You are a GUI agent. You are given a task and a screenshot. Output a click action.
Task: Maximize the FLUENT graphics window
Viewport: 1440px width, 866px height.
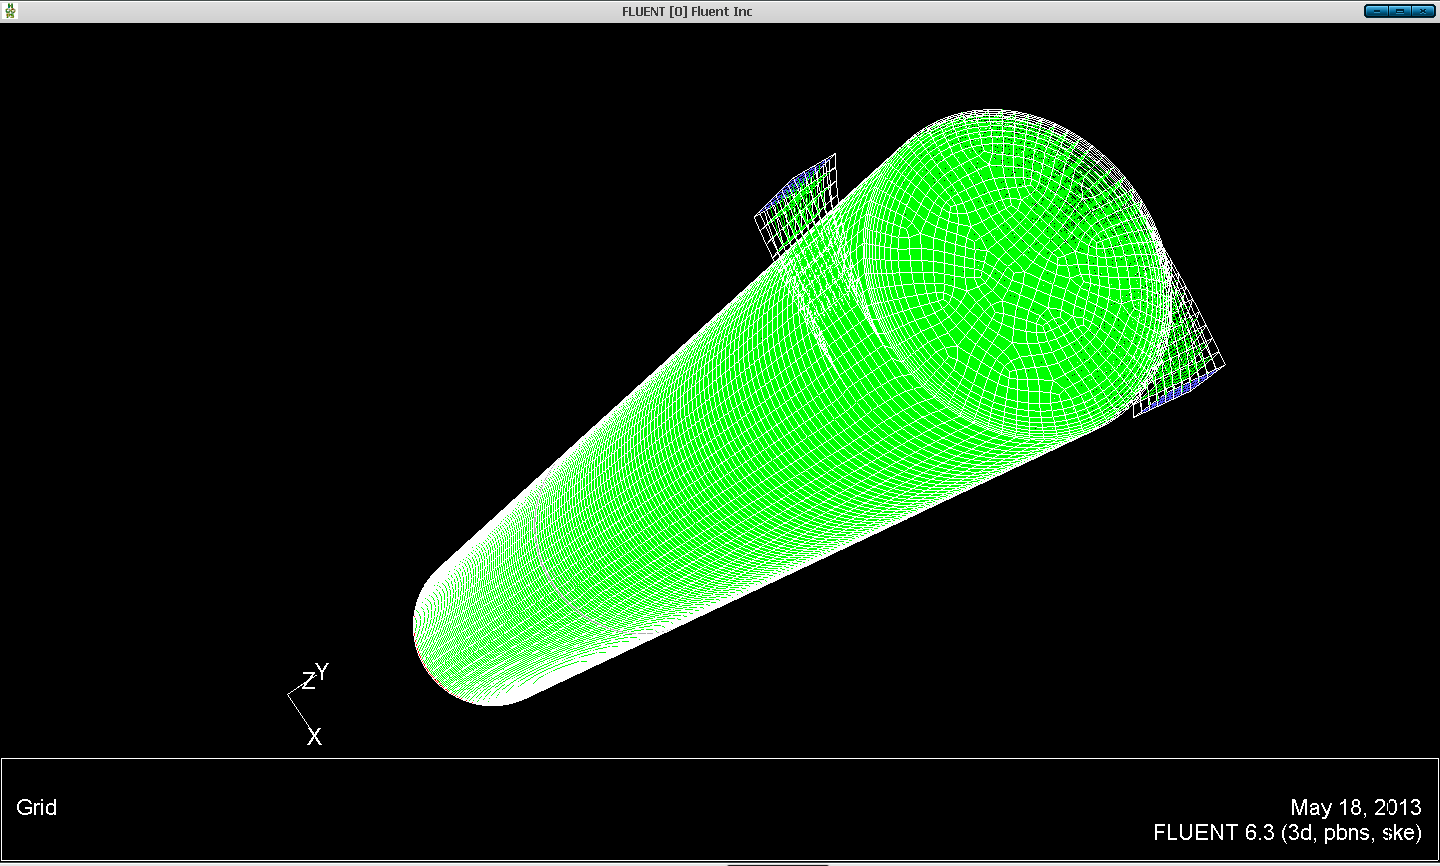1402,11
